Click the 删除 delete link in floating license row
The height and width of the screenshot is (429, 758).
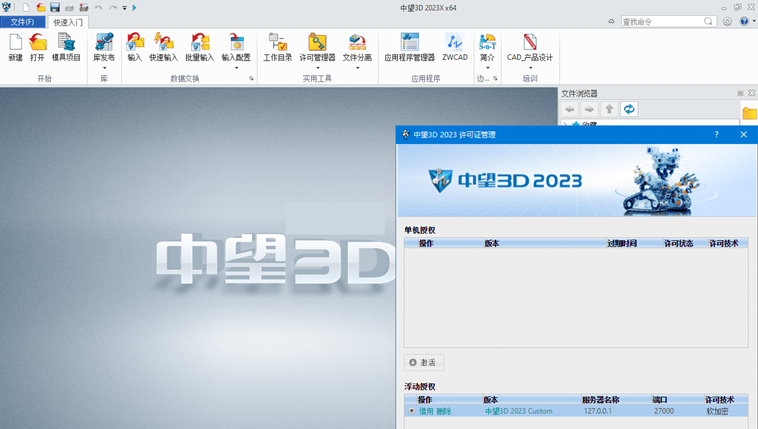(x=444, y=411)
